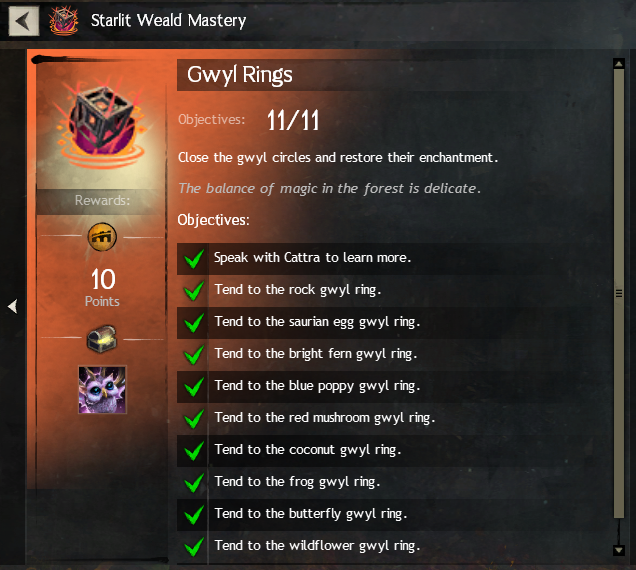Viewport: 636px width, 570px height.
Task: Click the checkmark beside butterfly gwyl ring
Action: pos(193,515)
